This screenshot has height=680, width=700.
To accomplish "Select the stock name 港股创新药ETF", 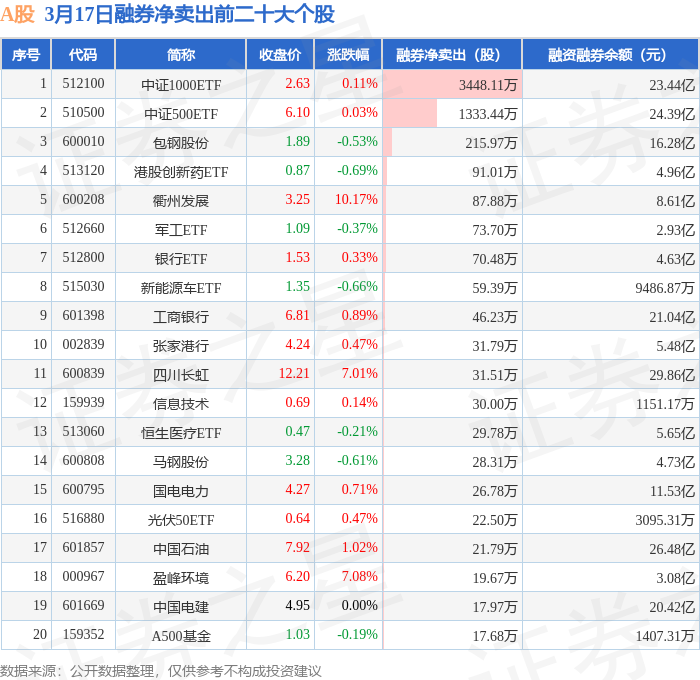I will (x=181, y=171).
